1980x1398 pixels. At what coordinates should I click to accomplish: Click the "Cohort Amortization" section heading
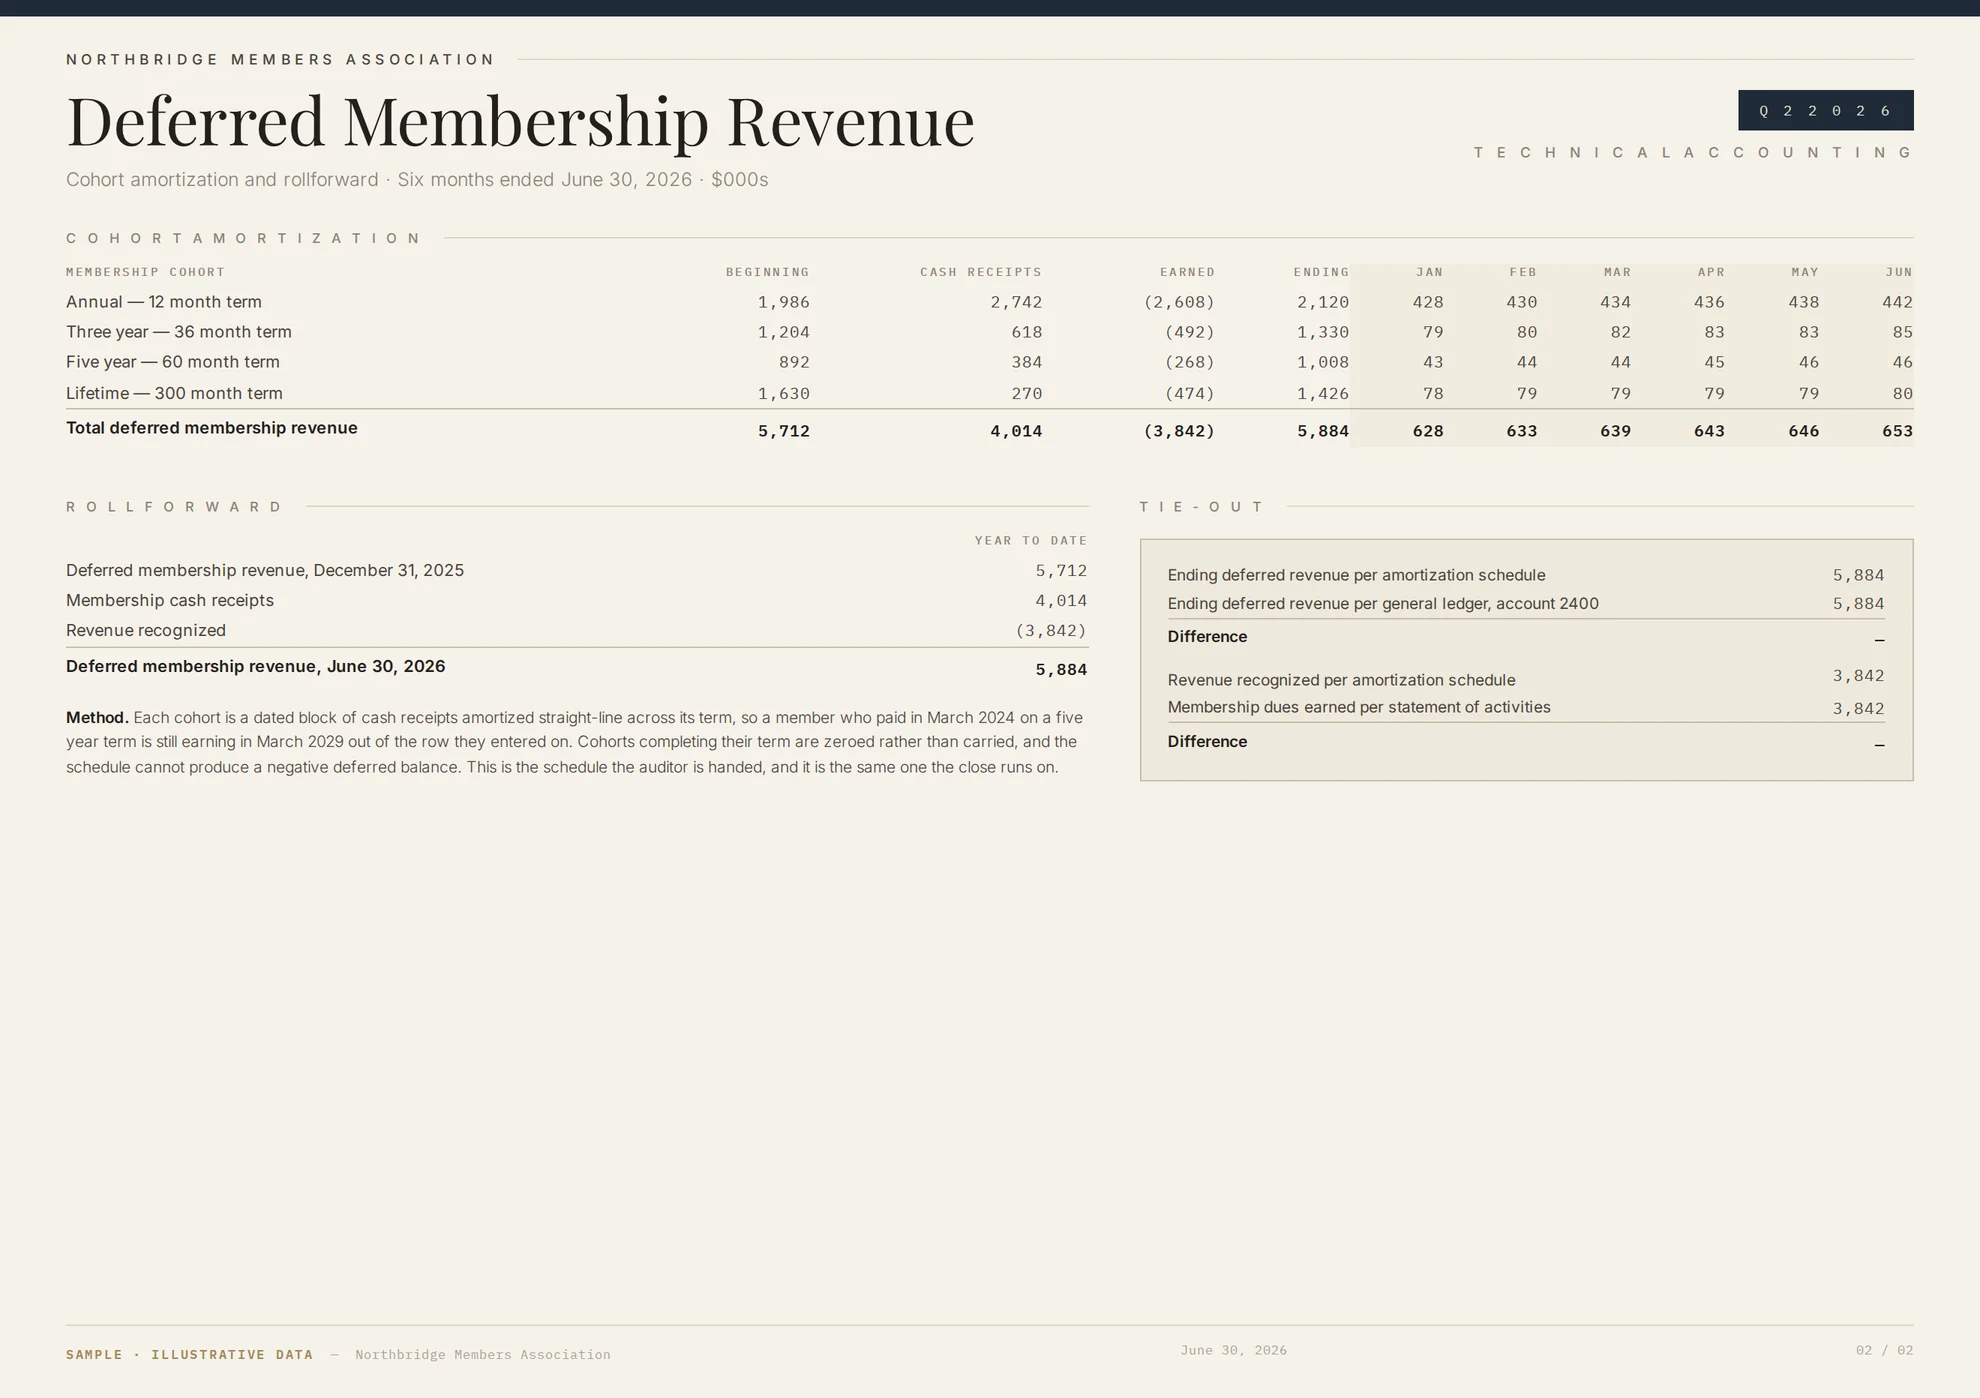point(244,238)
